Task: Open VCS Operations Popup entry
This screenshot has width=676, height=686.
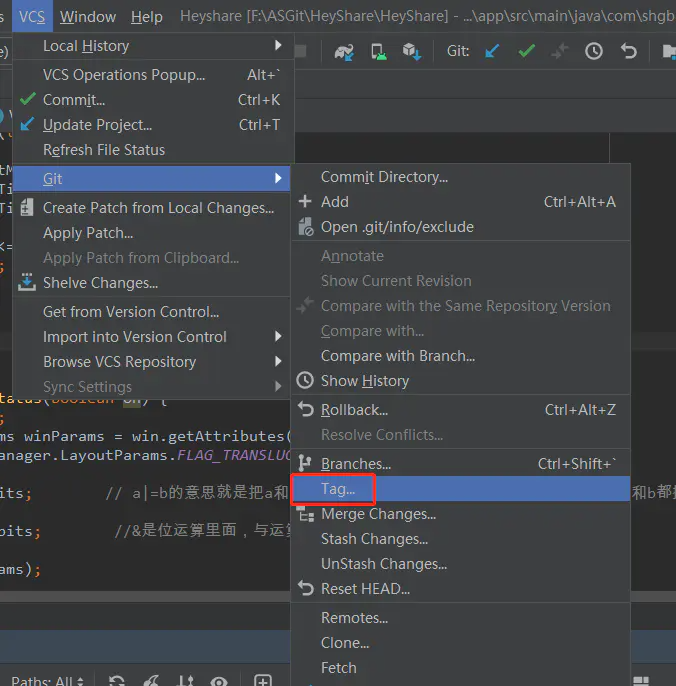Action: pyautogui.click(x=152, y=75)
